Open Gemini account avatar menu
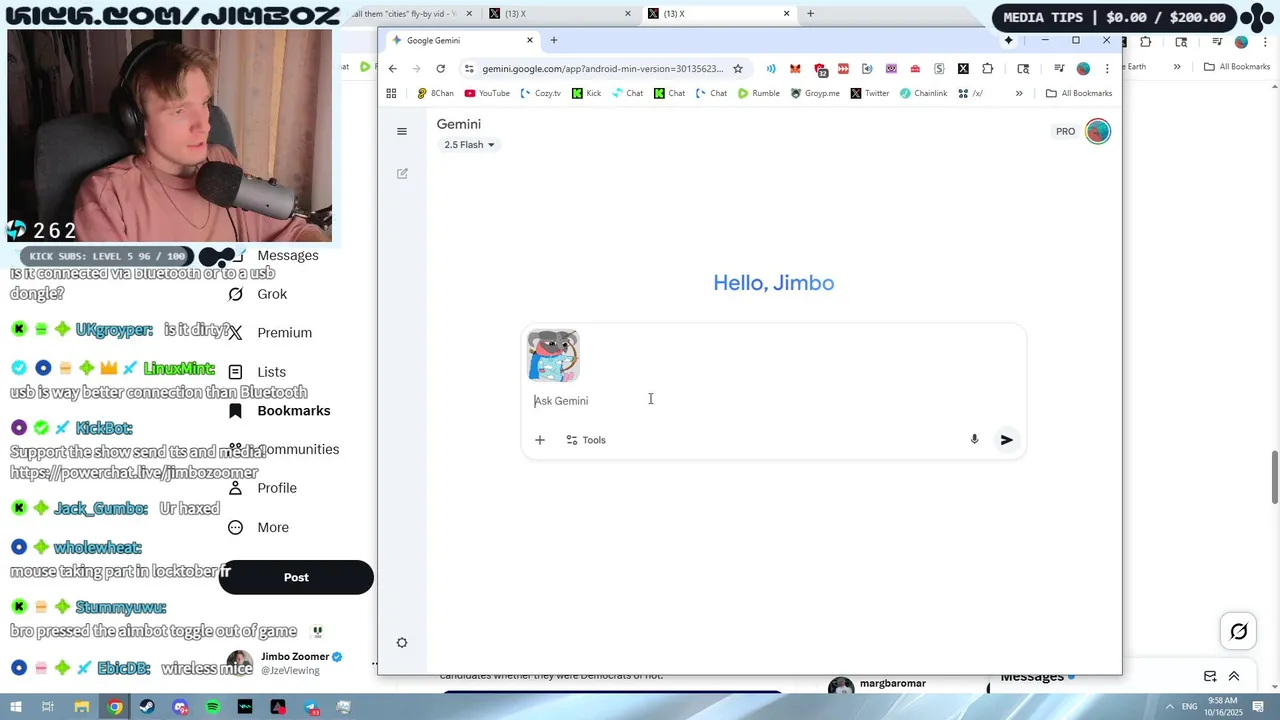Screen dimensions: 1280x720 (x=1098, y=132)
